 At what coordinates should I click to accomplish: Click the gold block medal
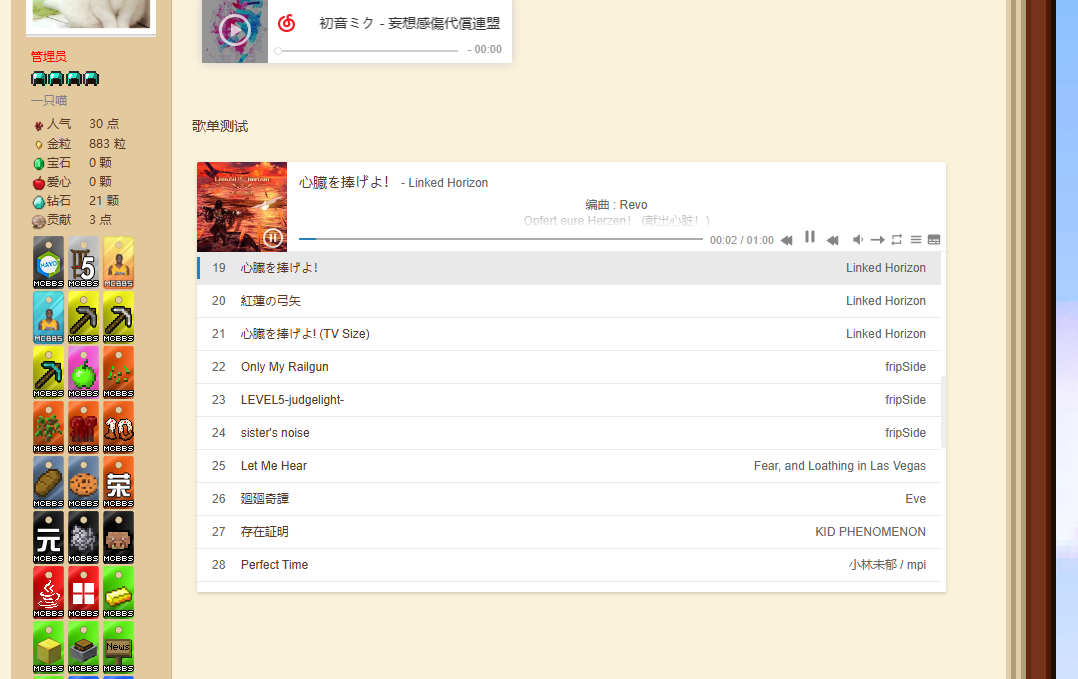tap(48, 647)
